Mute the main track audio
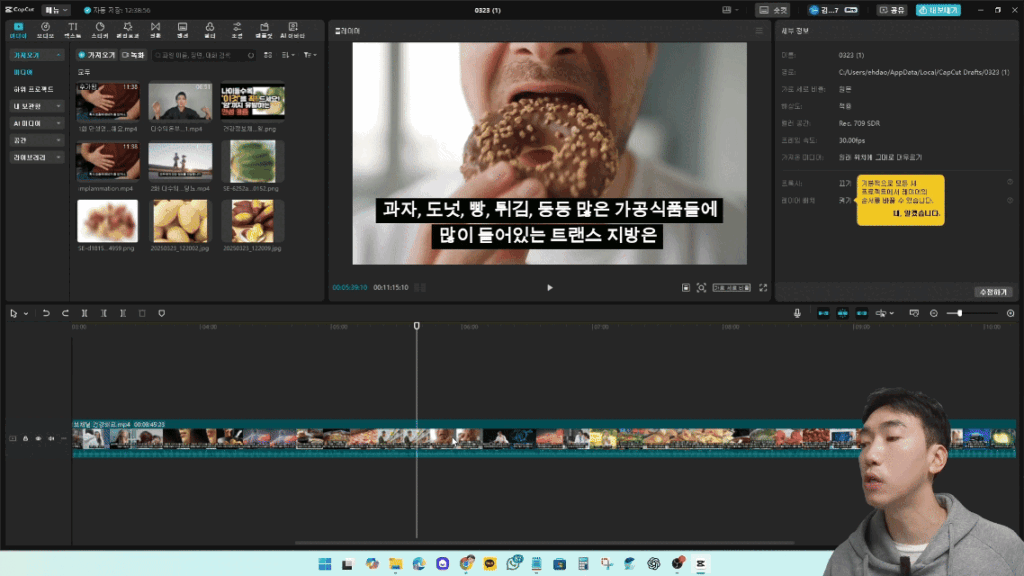The width and height of the screenshot is (1024, 576). click(x=50, y=438)
